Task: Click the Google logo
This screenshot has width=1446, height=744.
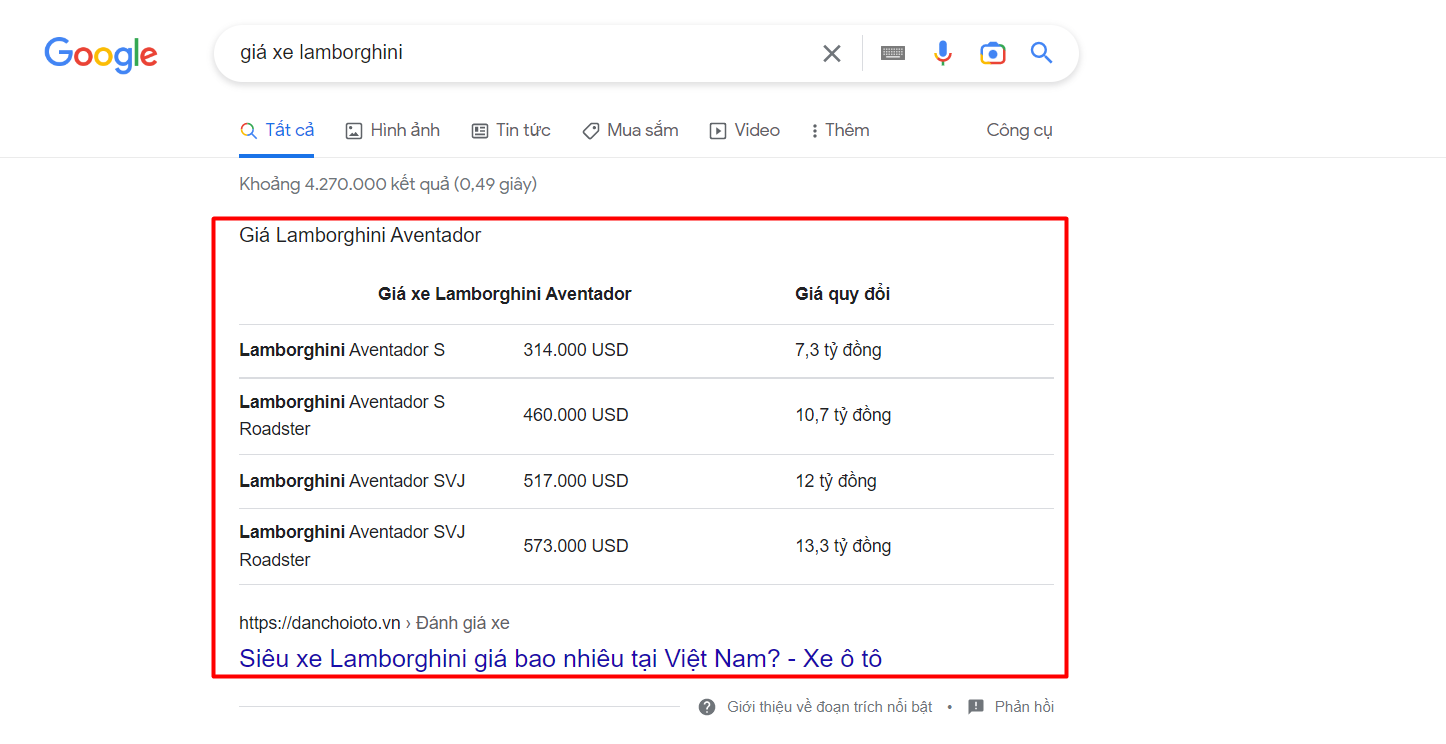Action: pyautogui.click(x=101, y=55)
